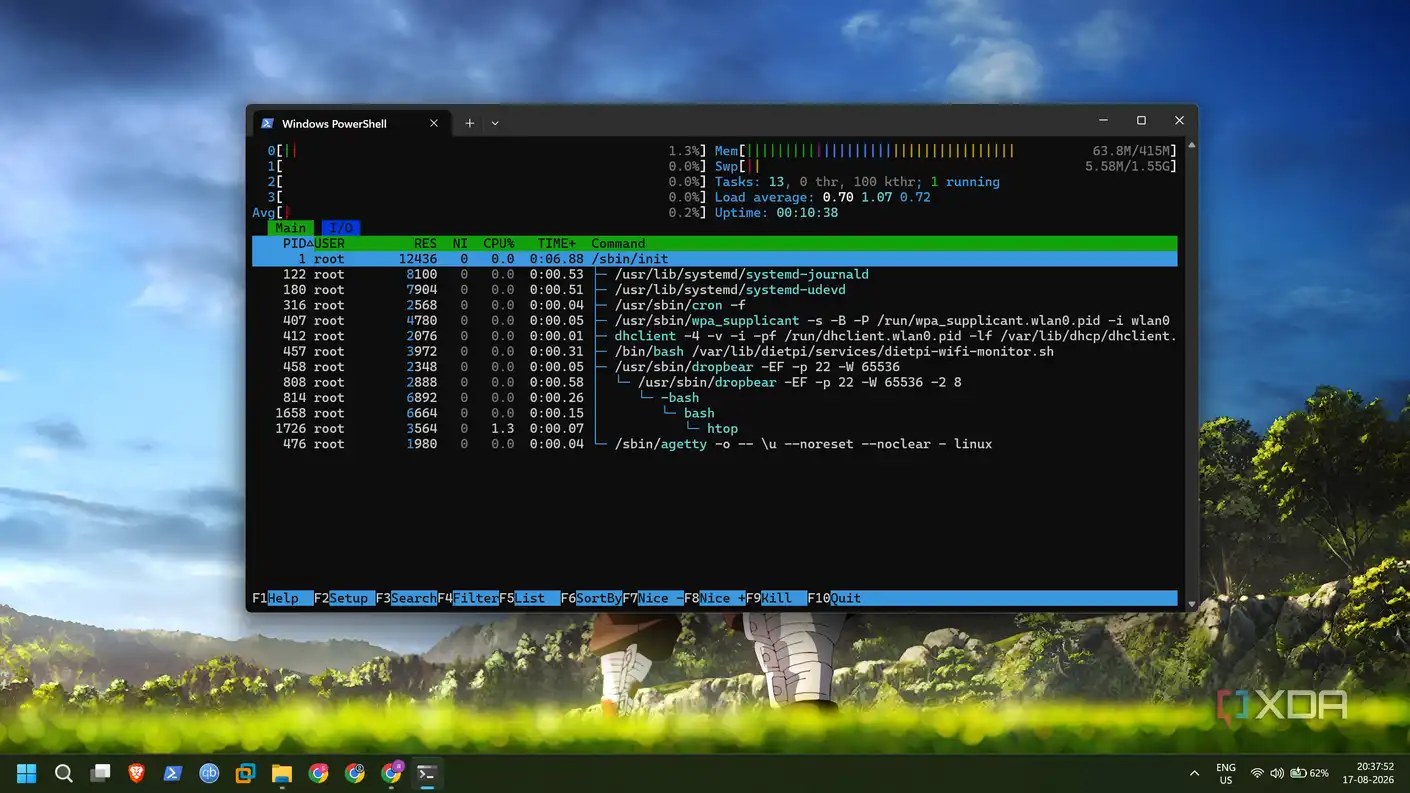Add a new terminal tab
The width and height of the screenshot is (1410, 793).
(469, 123)
